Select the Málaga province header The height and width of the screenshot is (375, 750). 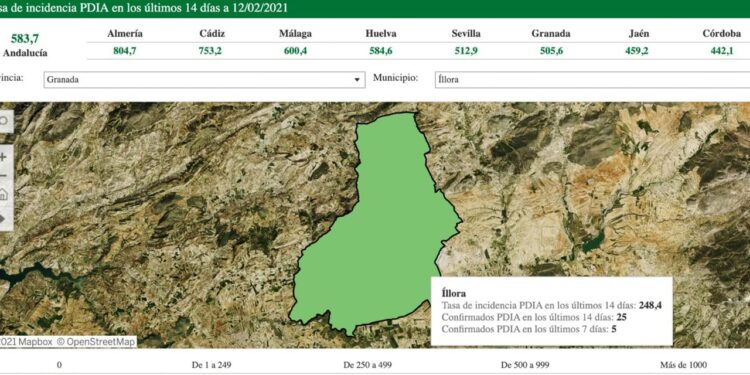point(295,34)
